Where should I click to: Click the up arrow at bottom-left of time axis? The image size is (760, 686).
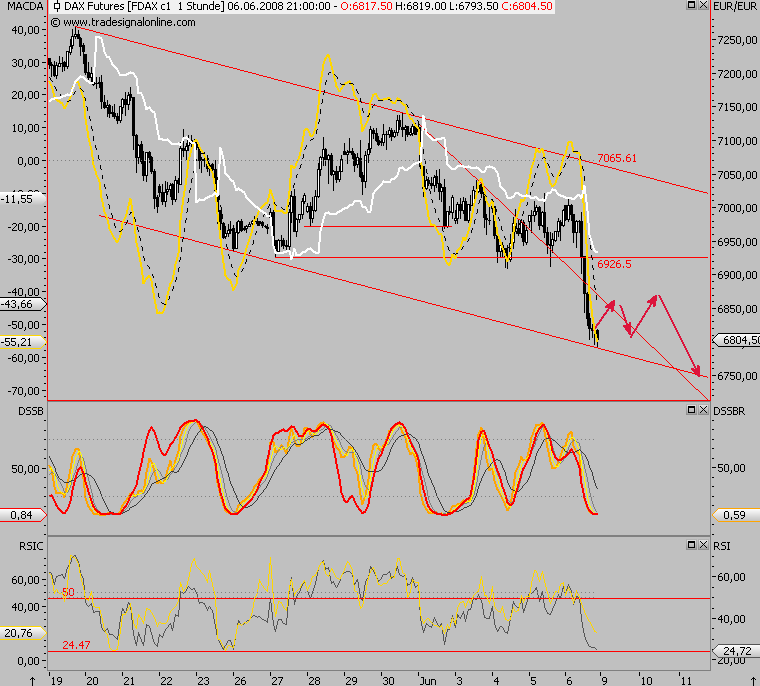tap(32, 681)
